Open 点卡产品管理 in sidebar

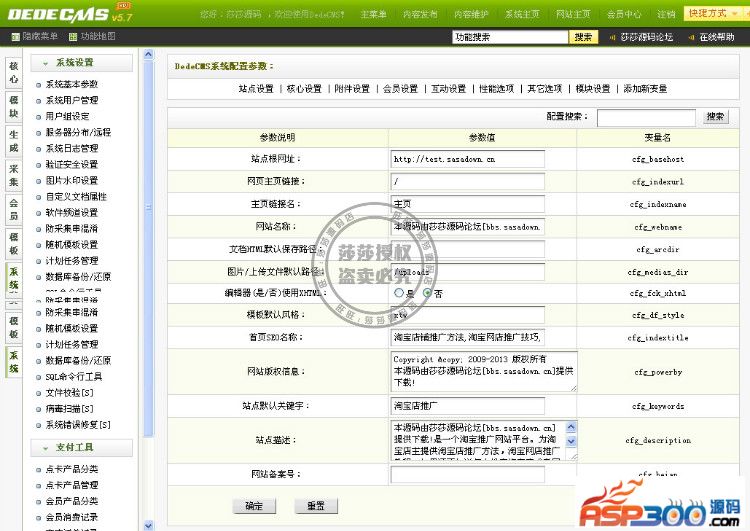pyautogui.click(x=71, y=485)
